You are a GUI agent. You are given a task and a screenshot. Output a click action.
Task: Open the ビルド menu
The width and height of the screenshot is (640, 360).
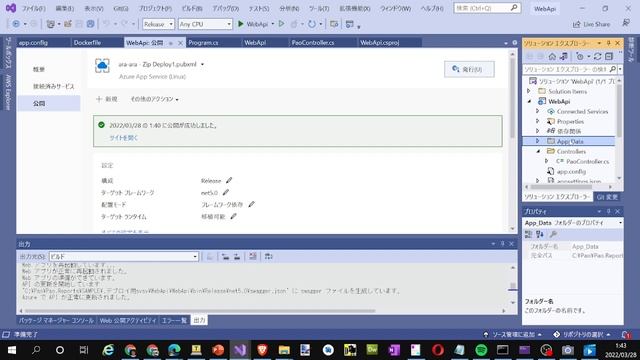tap(192, 8)
